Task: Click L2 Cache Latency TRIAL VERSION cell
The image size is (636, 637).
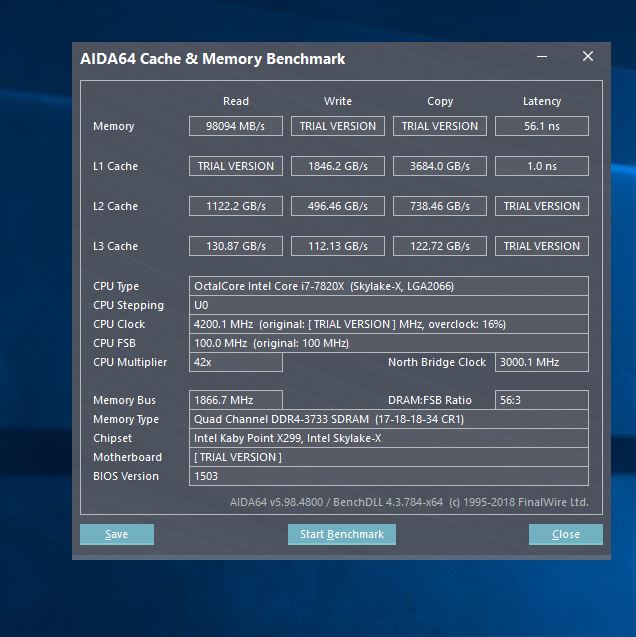Action: pos(542,206)
